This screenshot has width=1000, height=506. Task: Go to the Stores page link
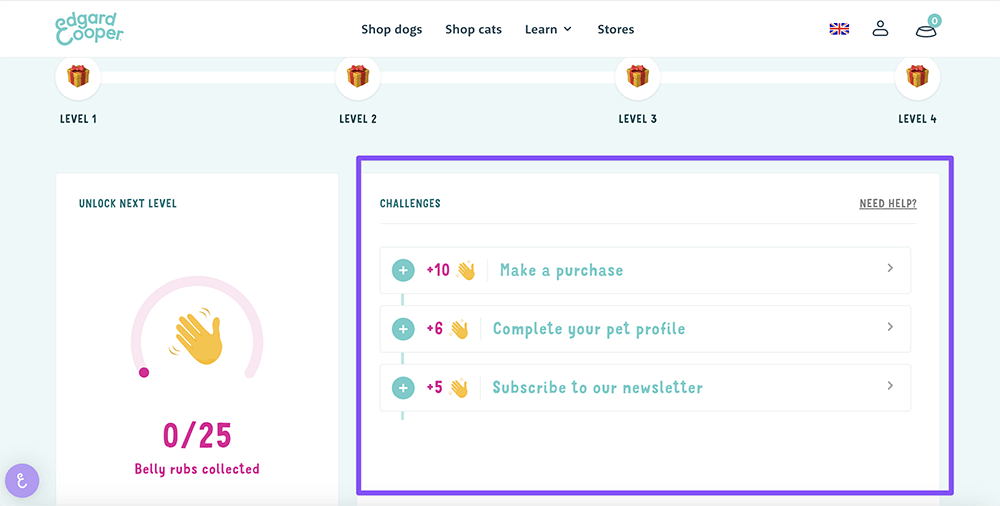click(615, 29)
